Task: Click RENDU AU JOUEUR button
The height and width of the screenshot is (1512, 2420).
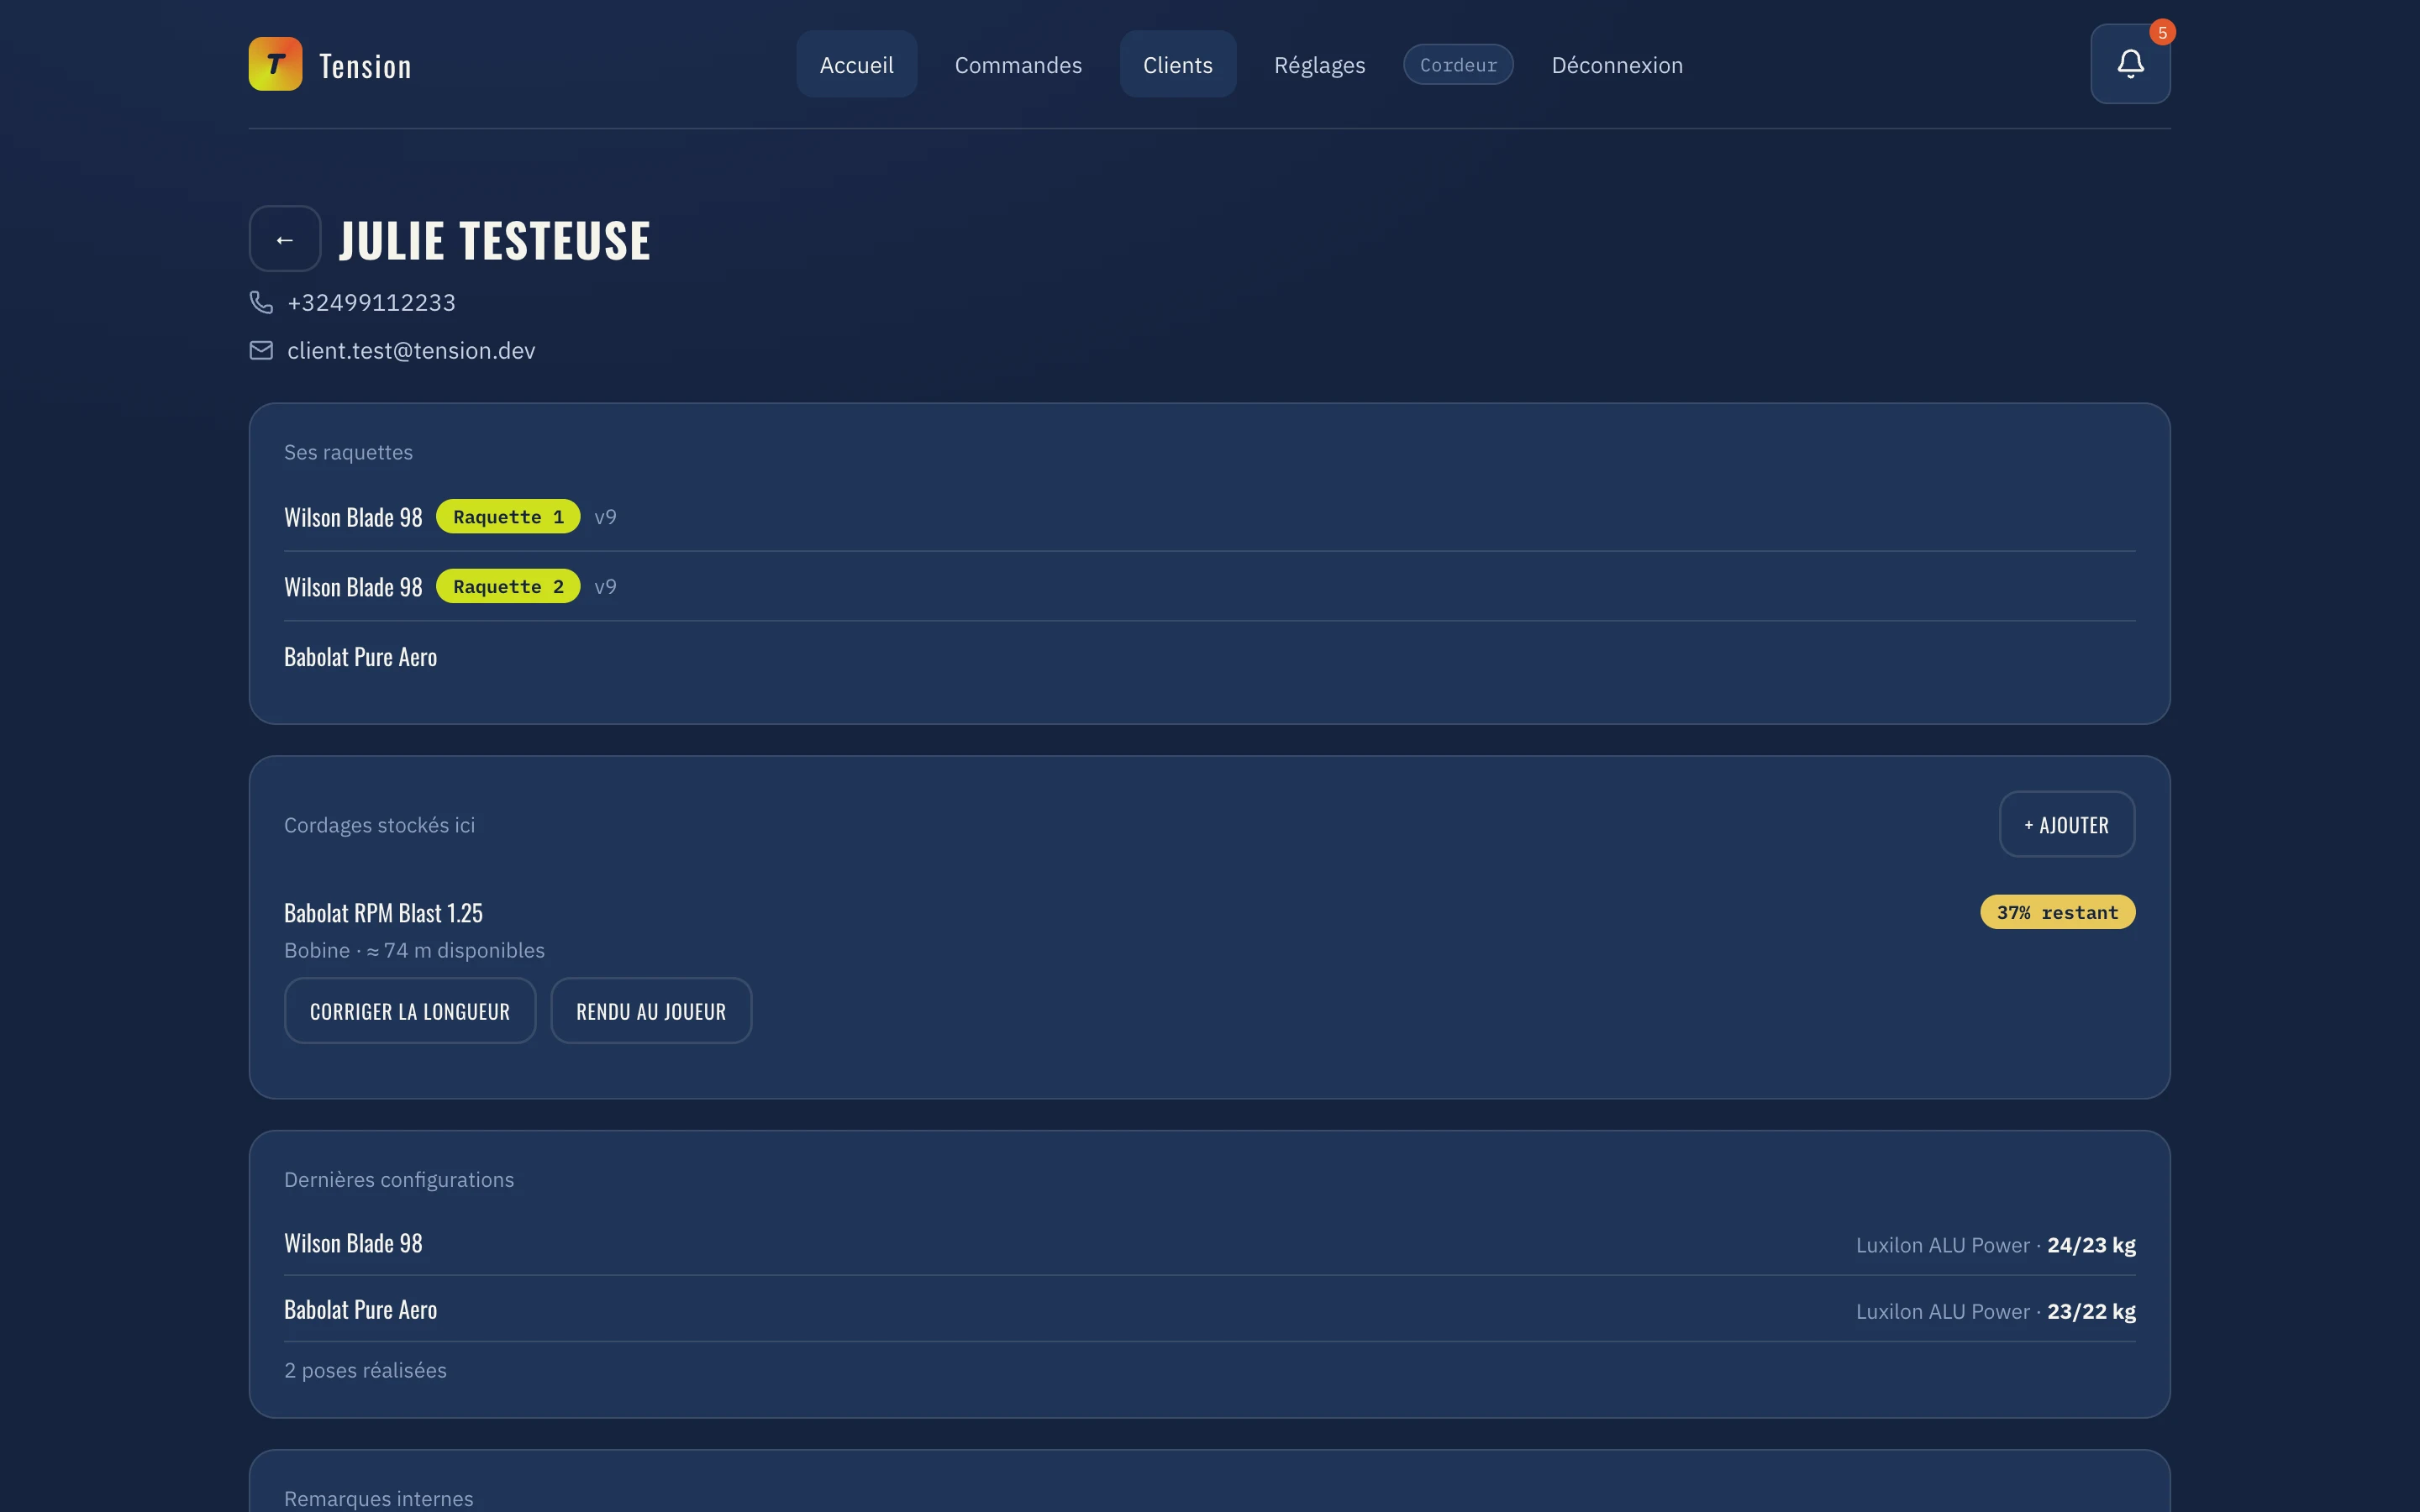Action: (x=651, y=1010)
